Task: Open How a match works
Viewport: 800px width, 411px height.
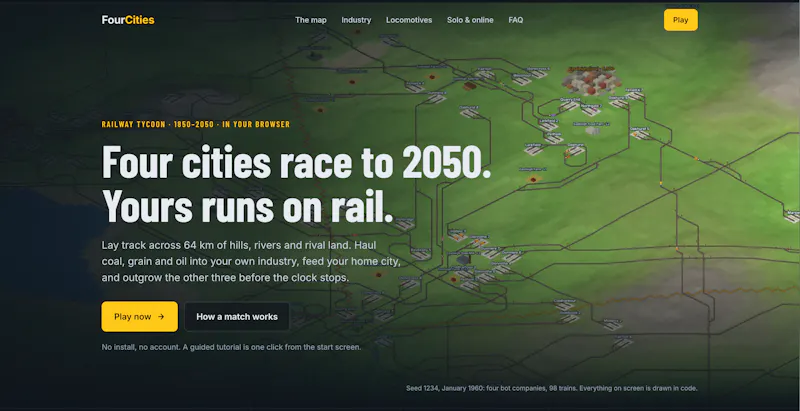Action: pos(237,317)
